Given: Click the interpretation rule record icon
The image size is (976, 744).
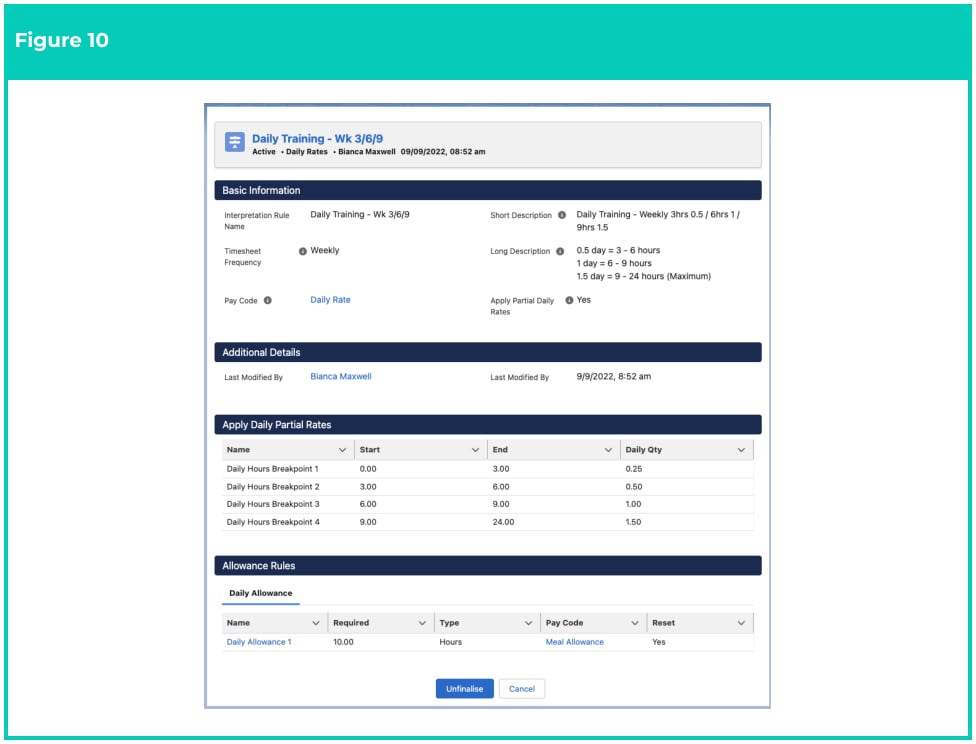Looking at the screenshot, I should [235, 142].
